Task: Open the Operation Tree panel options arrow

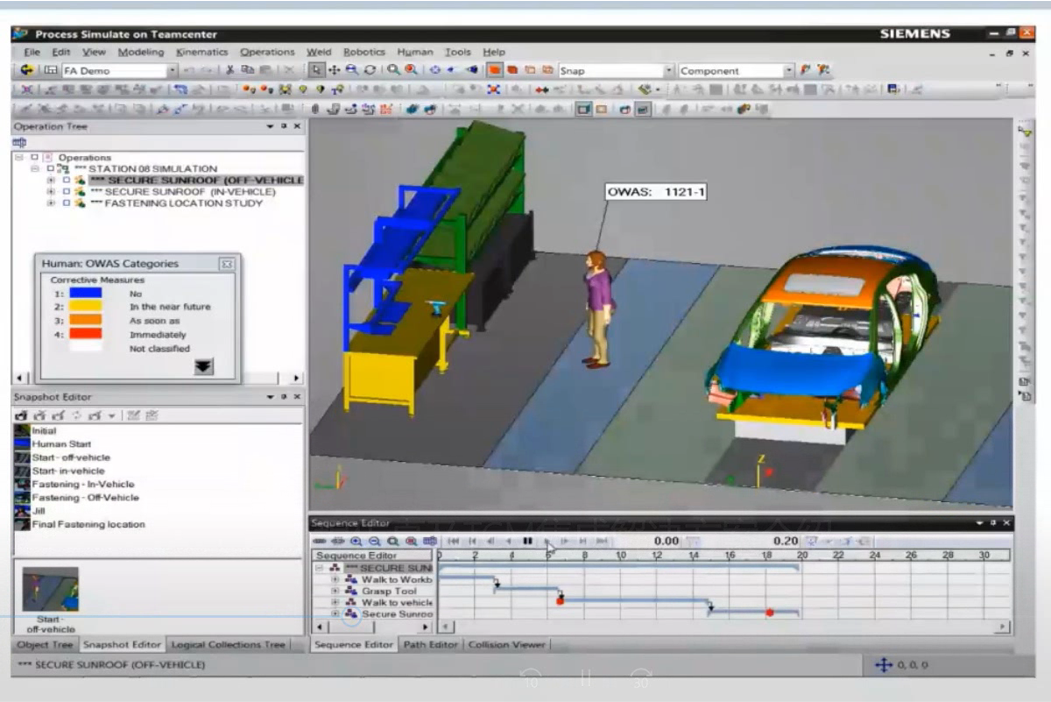Action: click(x=269, y=126)
